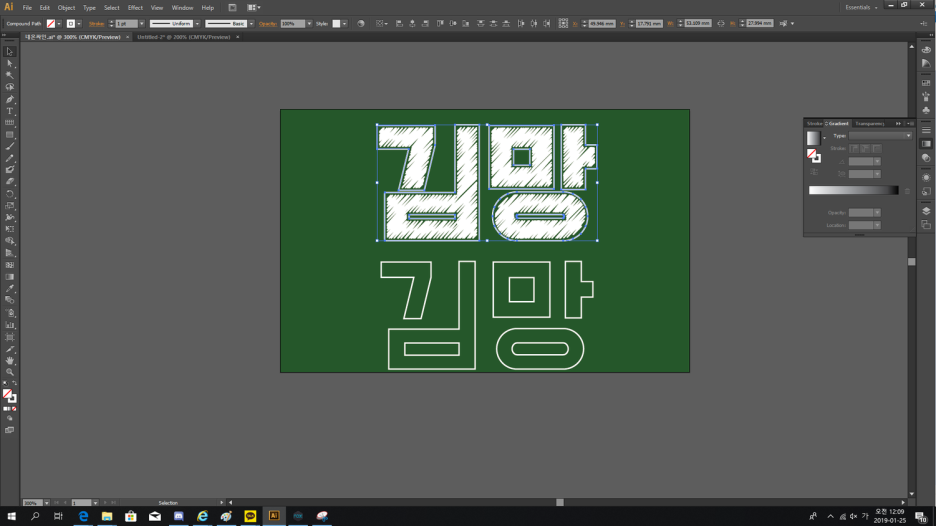Click the gradient slider bar
Screen dimensions: 936x526
(x=853, y=190)
